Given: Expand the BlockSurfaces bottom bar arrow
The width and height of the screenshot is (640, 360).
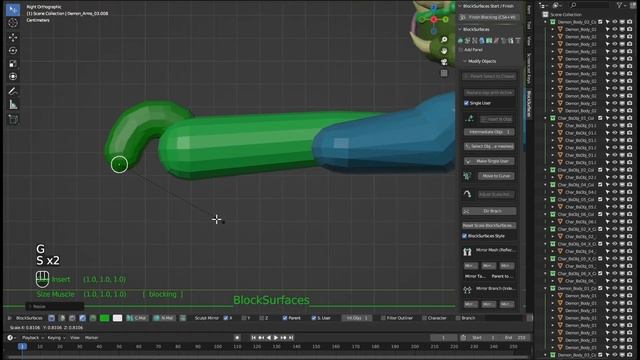Looking at the screenshot, I should 10,318.
